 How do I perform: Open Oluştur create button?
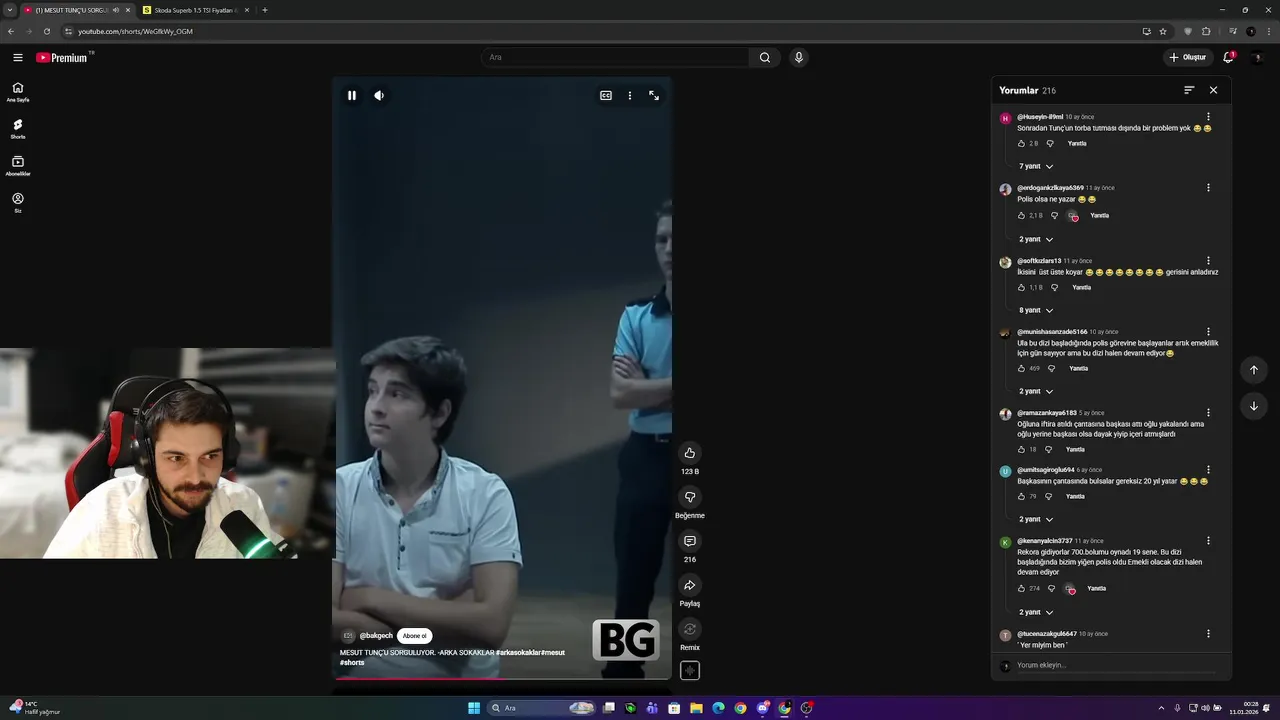[x=1188, y=57]
